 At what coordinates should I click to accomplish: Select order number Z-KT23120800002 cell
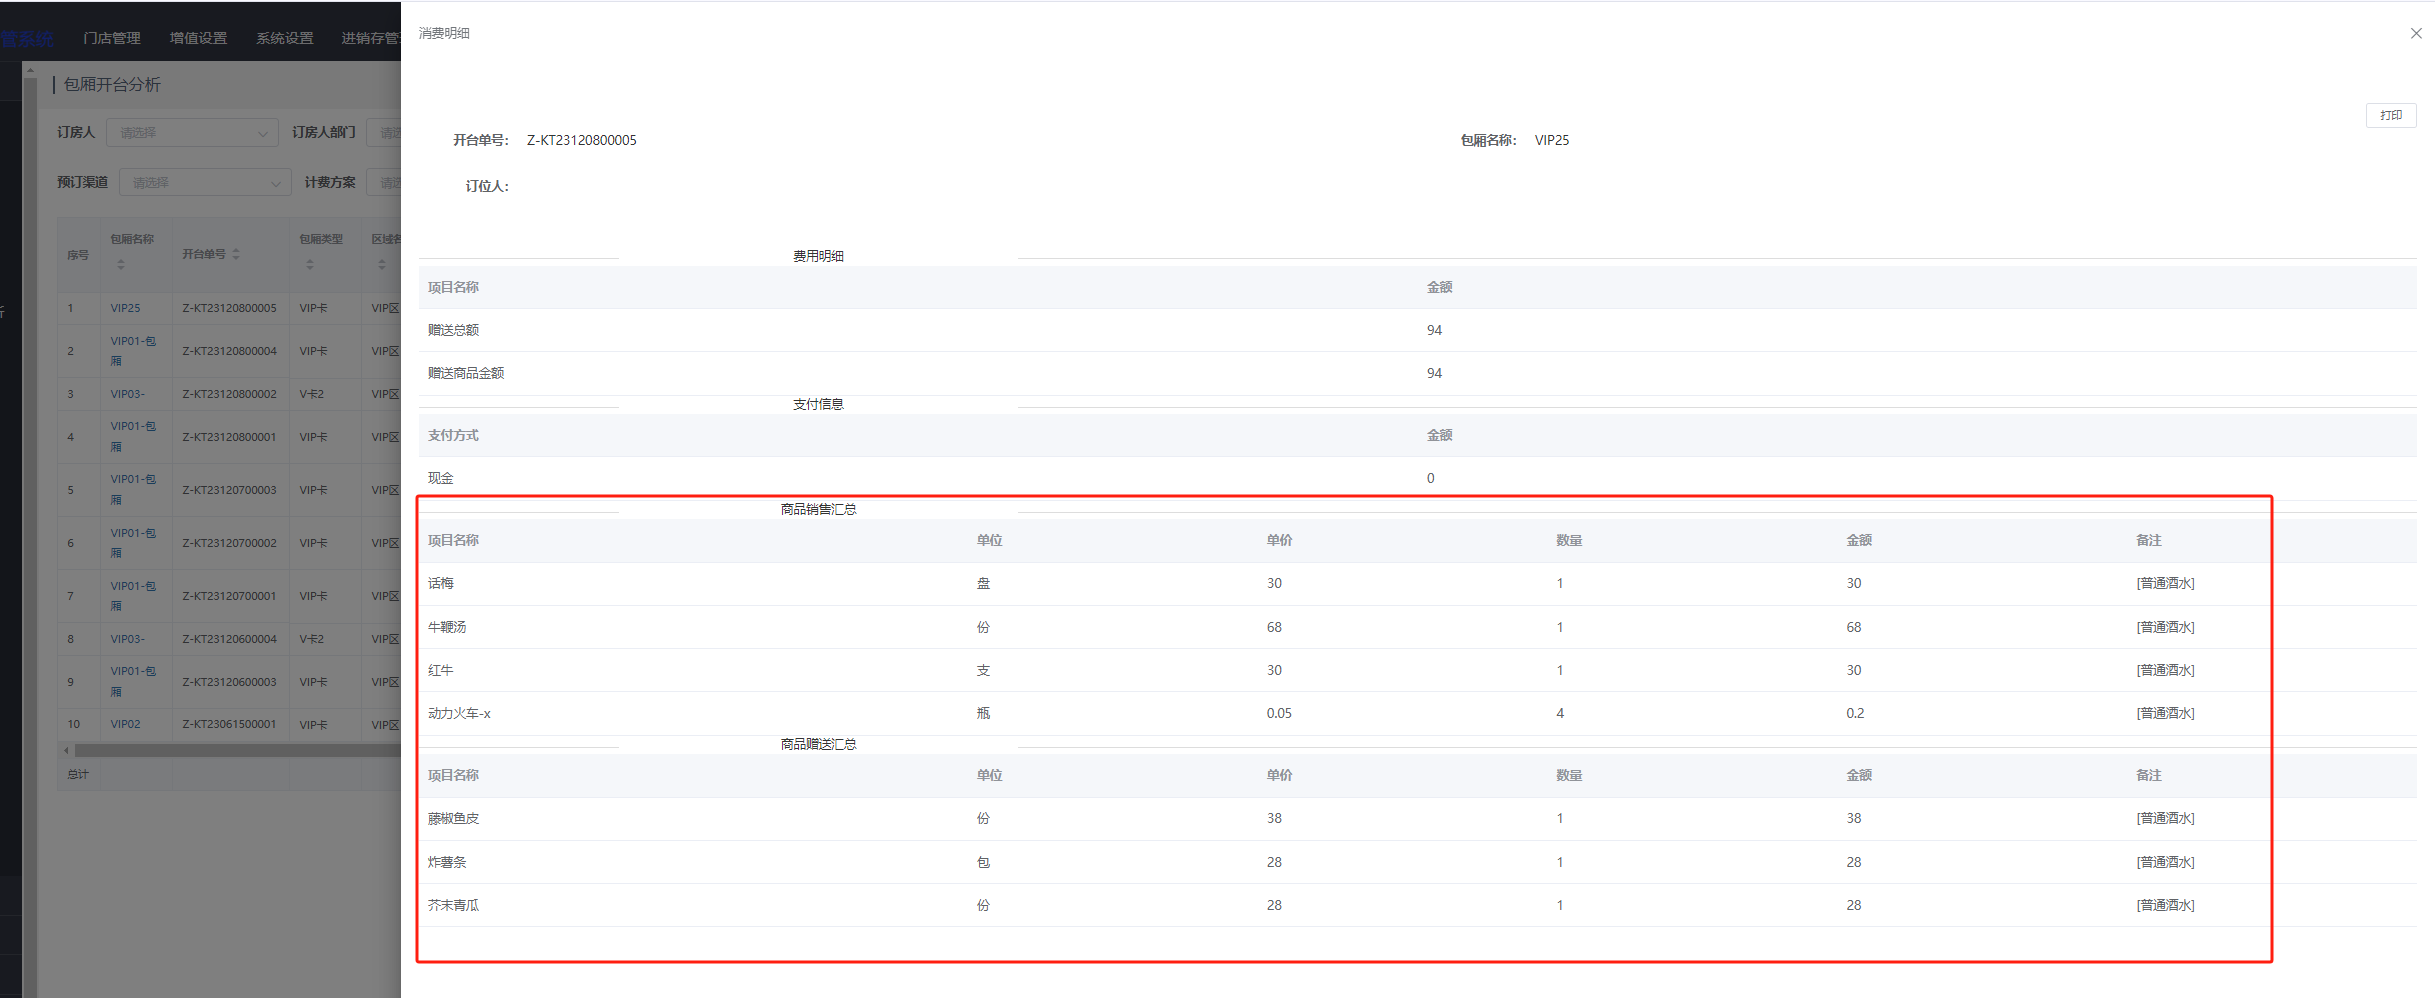pyautogui.click(x=229, y=394)
